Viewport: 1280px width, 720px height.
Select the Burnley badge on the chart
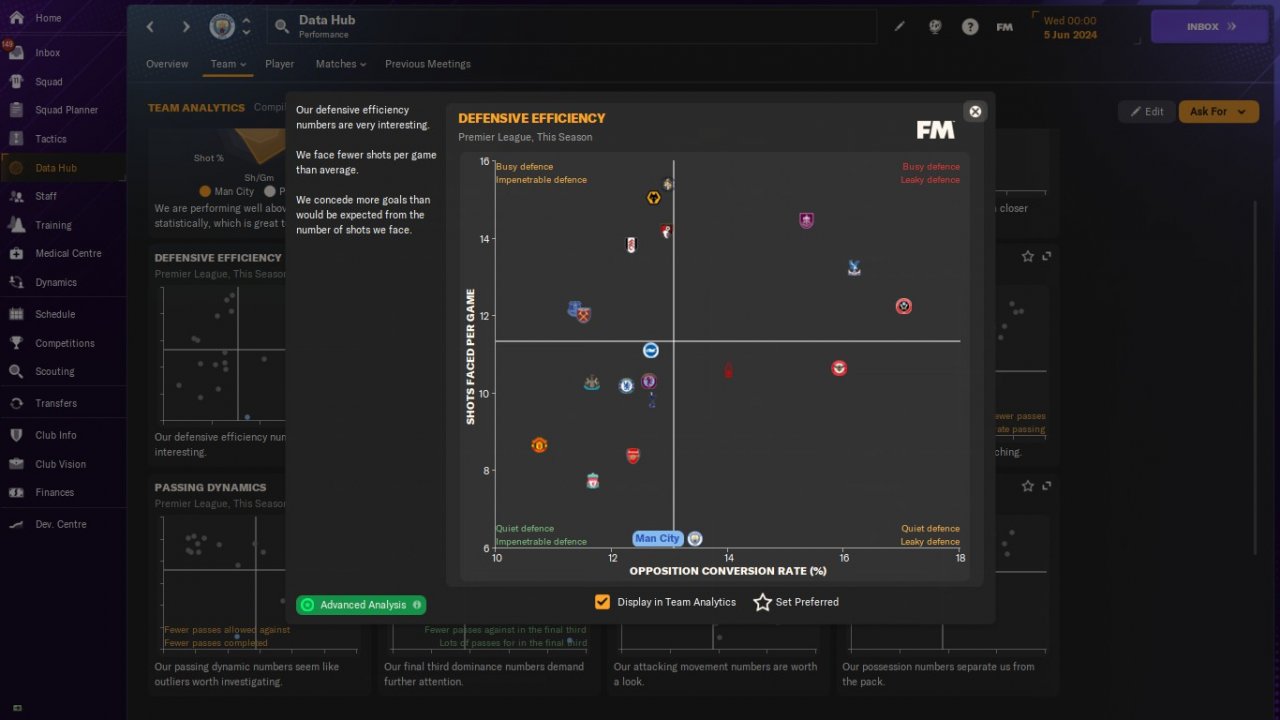click(807, 220)
